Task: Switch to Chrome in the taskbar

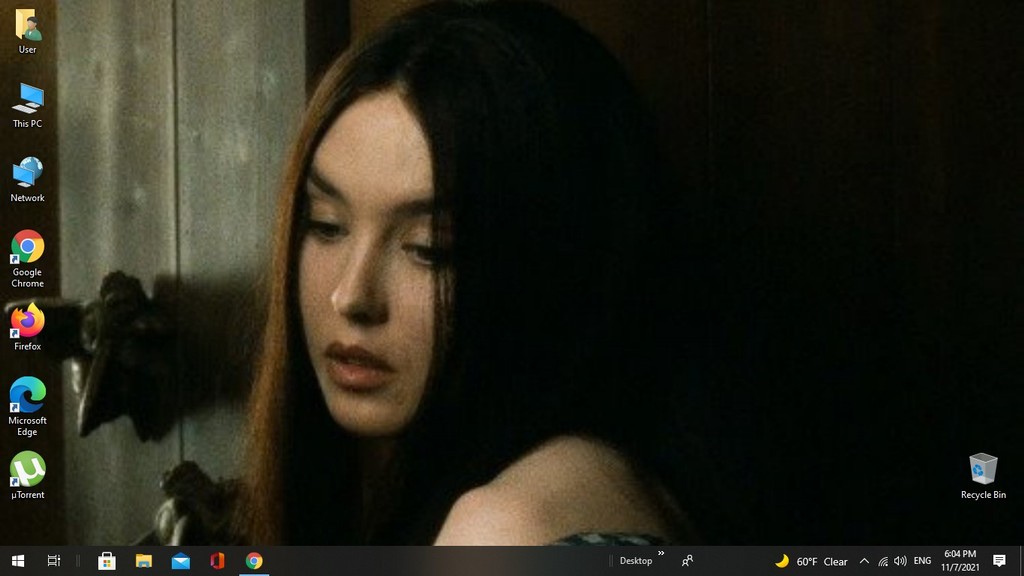Action: (254, 561)
